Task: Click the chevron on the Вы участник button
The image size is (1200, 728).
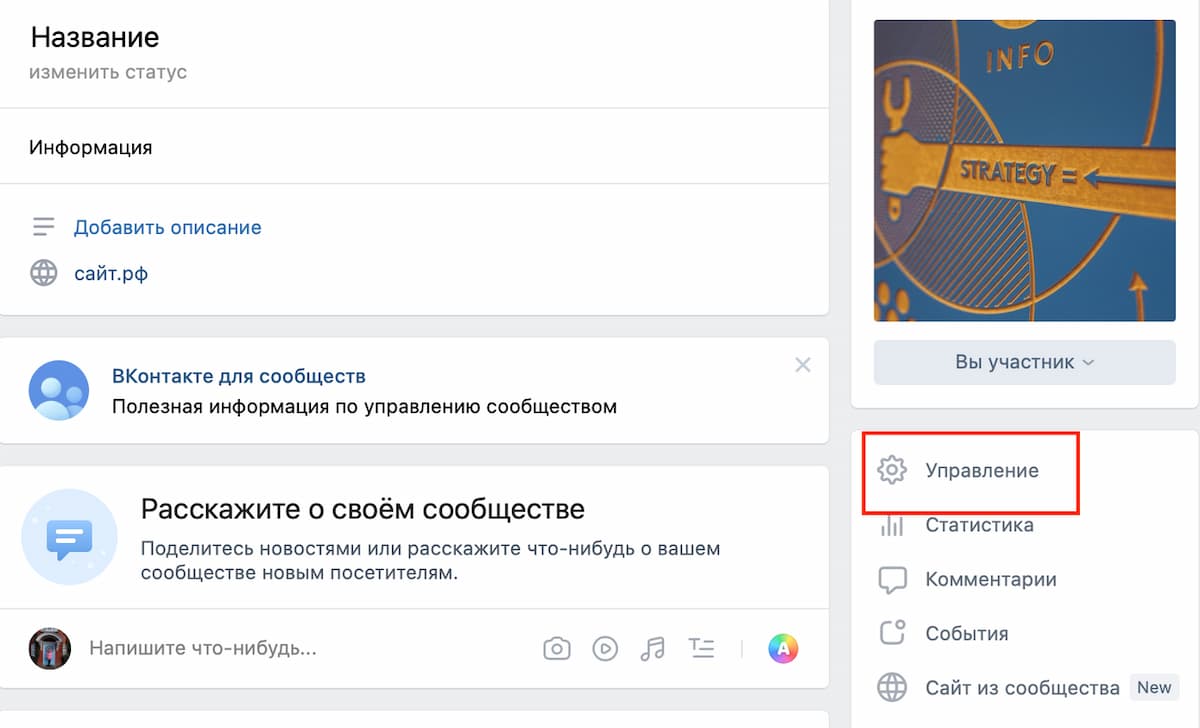Action: tap(1086, 362)
